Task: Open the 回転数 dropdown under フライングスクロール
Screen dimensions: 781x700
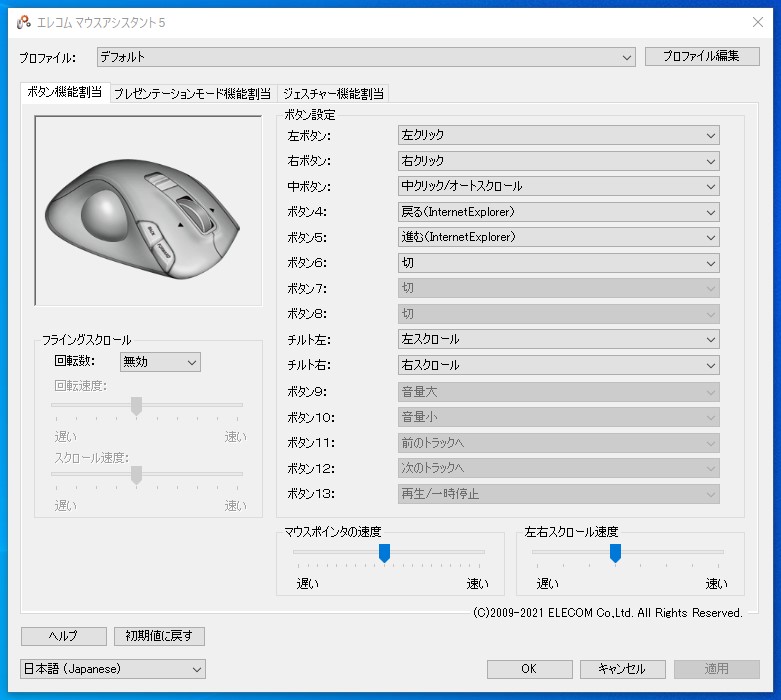Action: click(x=160, y=362)
